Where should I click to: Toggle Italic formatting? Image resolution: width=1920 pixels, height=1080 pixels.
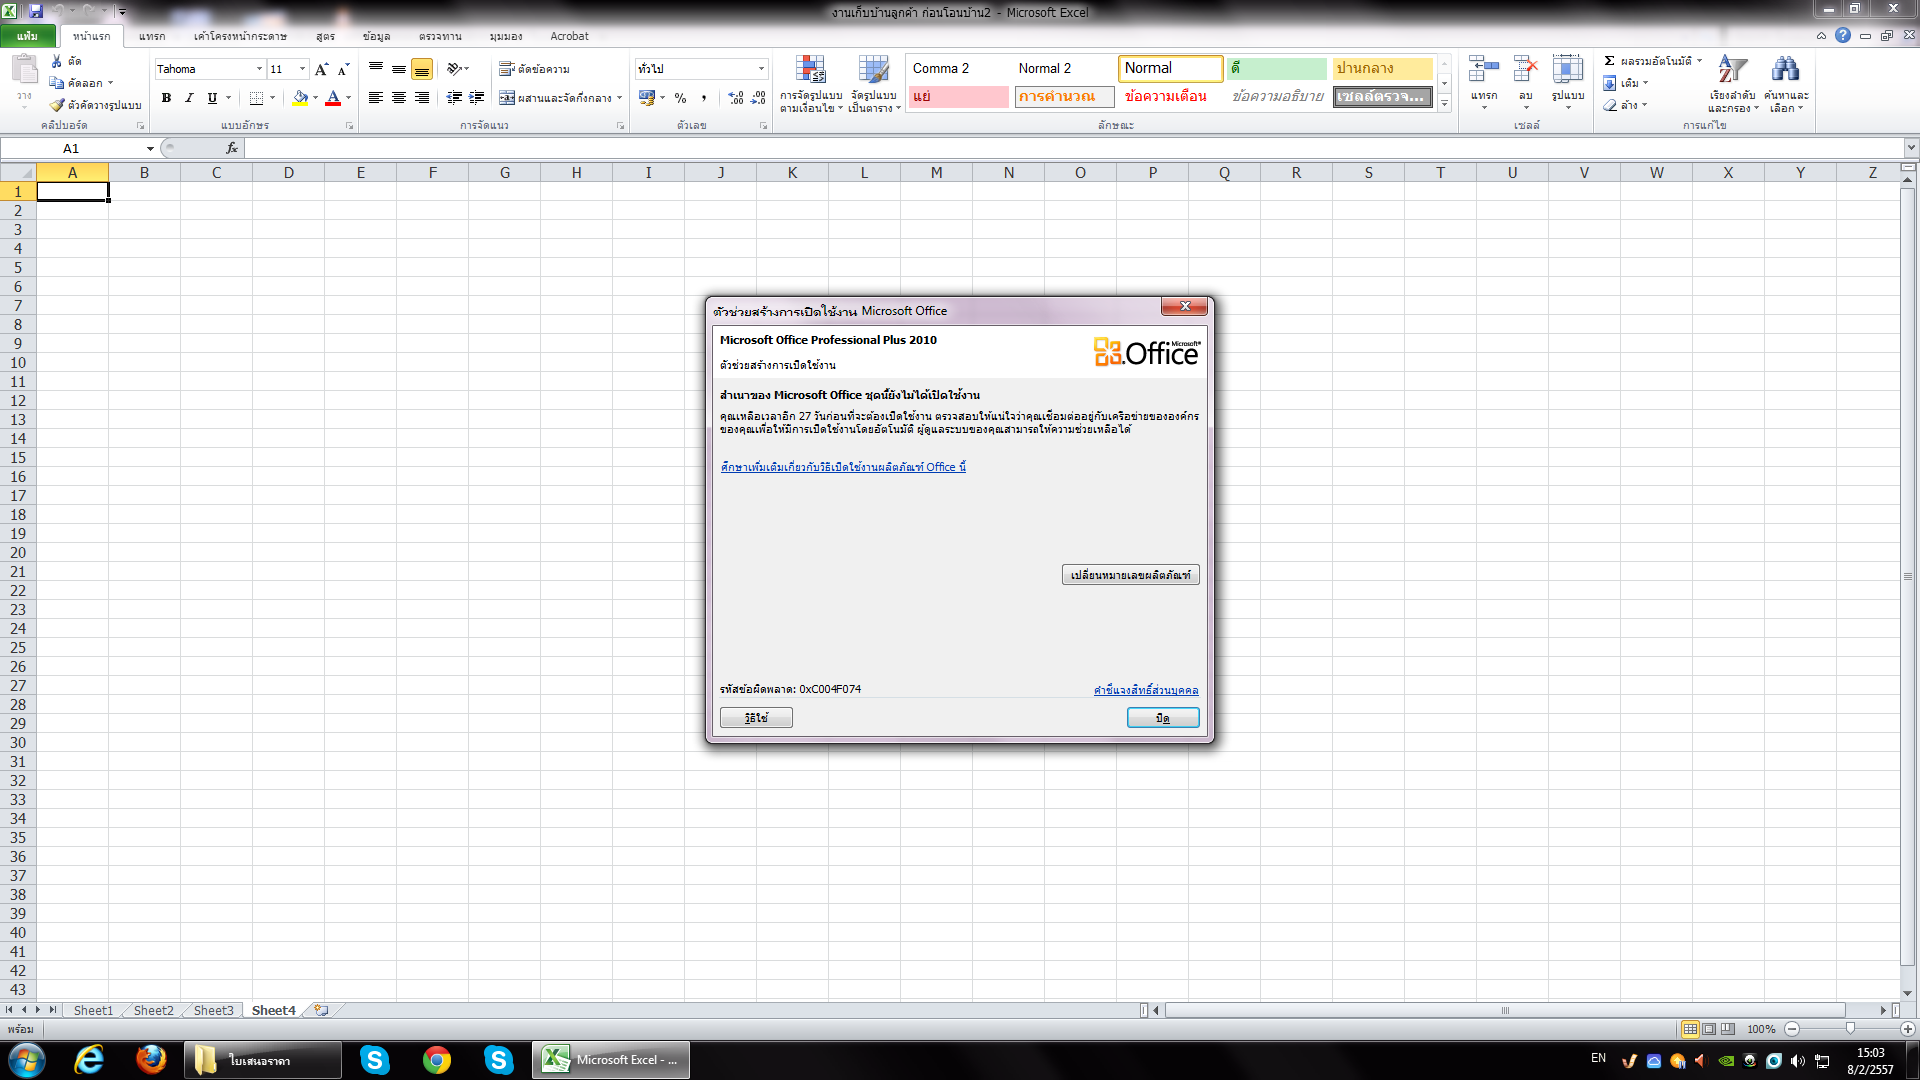pos(189,98)
